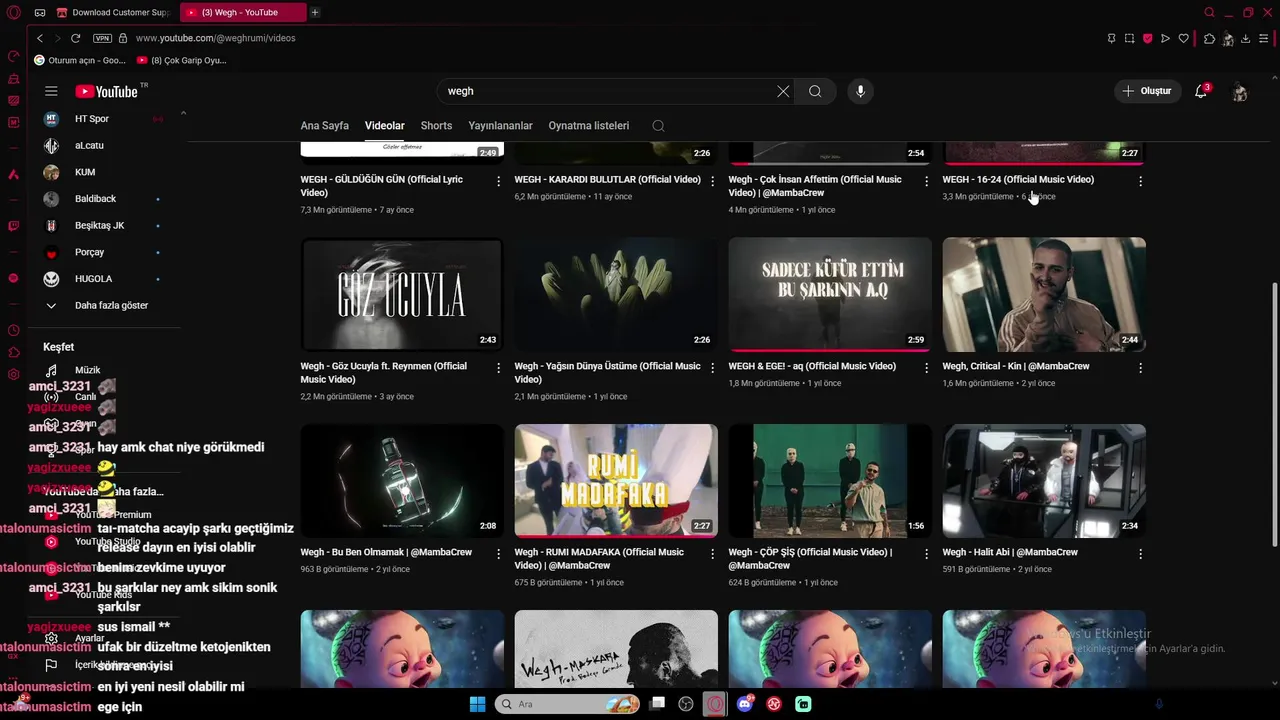Play the RUMI MADAFAKA video thumbnail
Screen dimensions: 1280x720
[x=616, y=481]
